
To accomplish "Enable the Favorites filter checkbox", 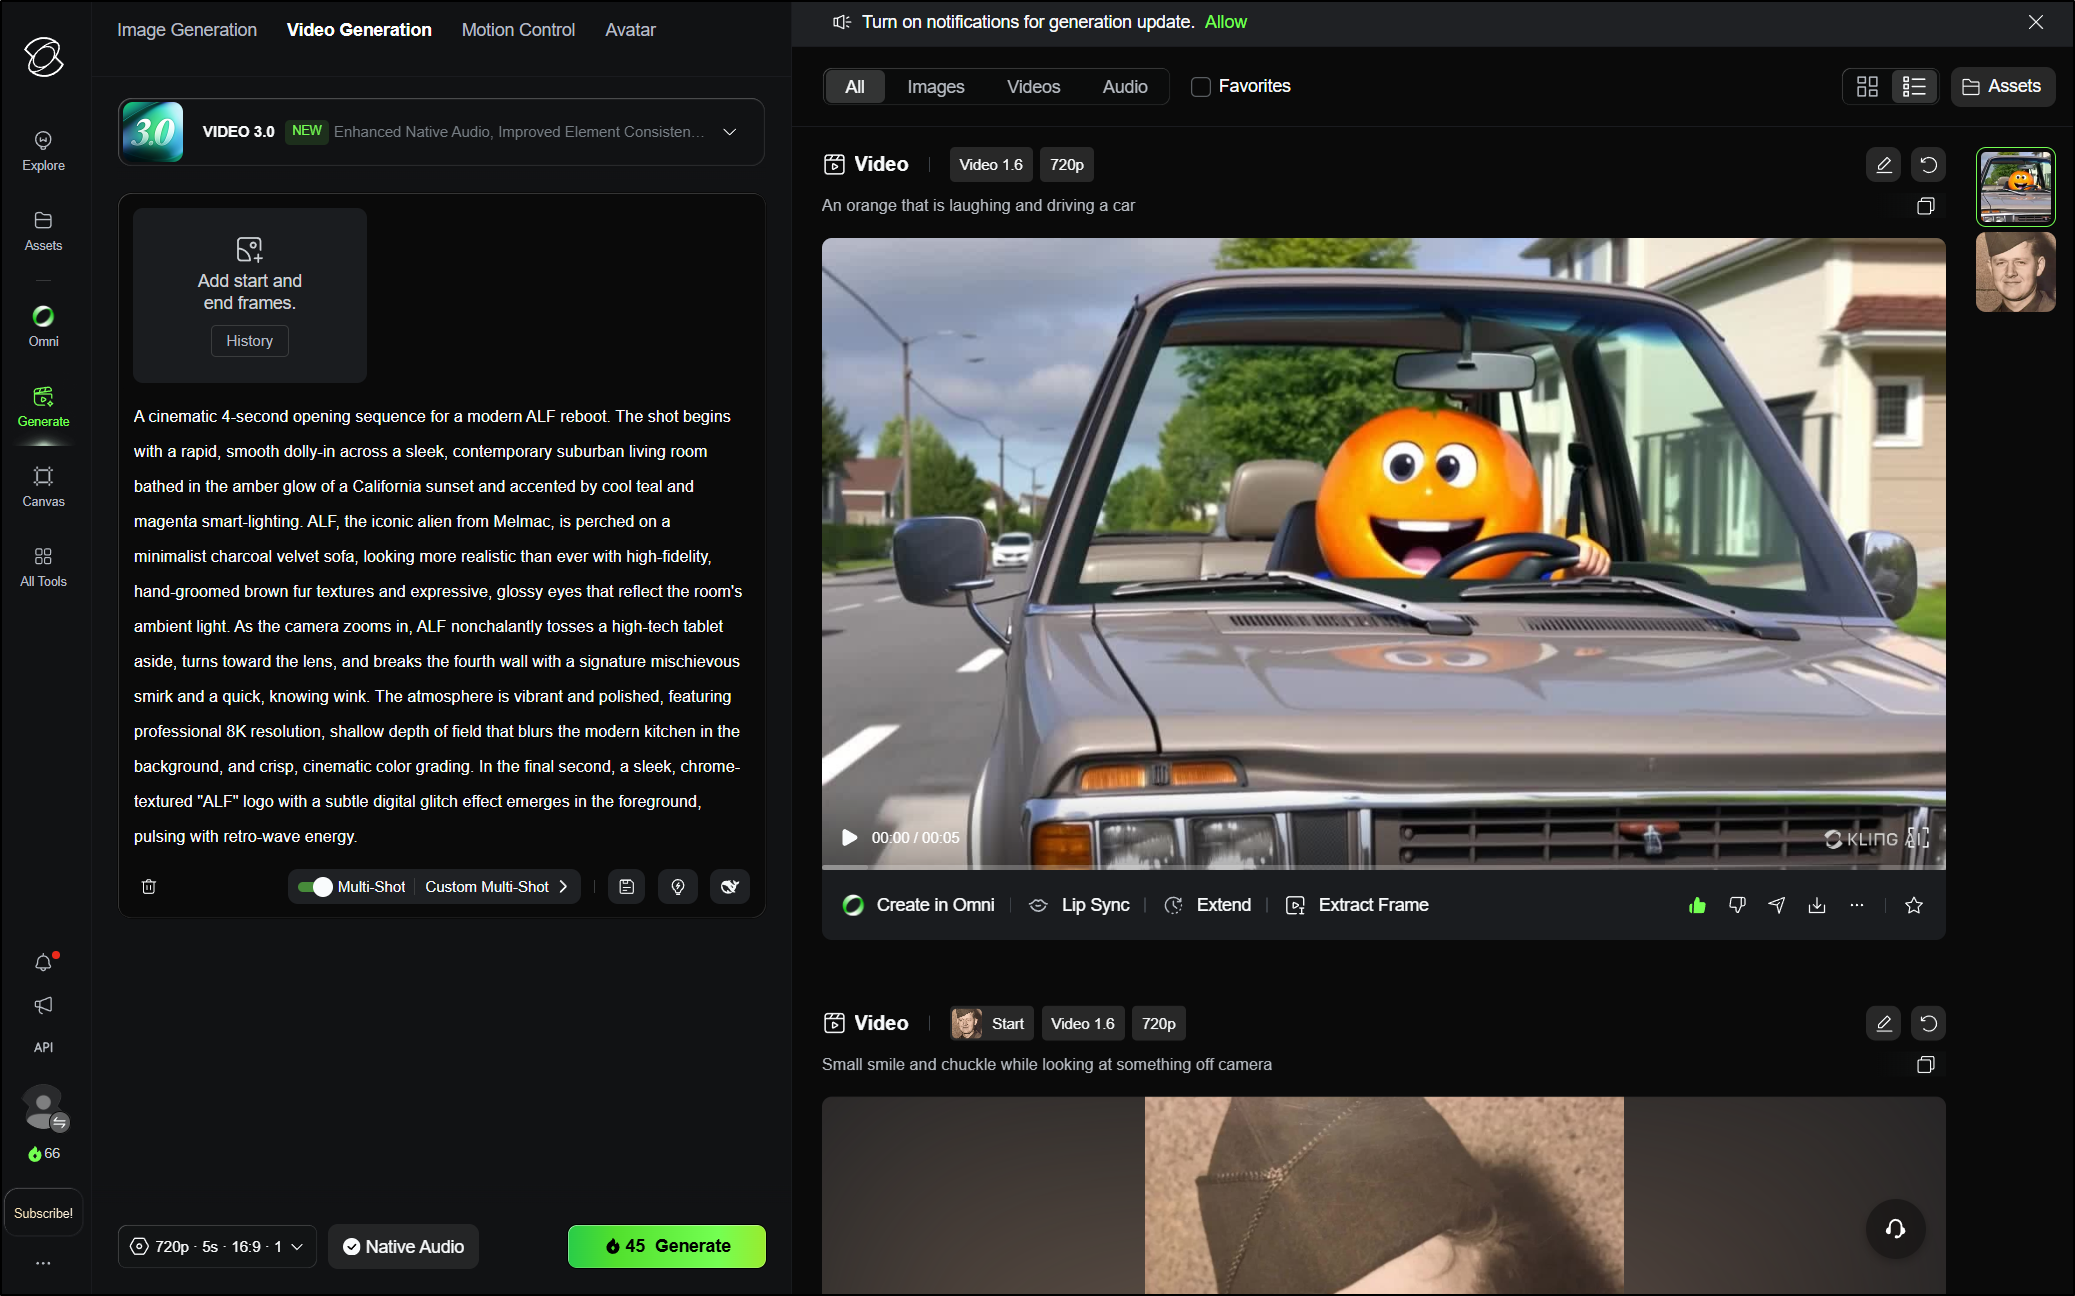I will (x=1200, y=87).
